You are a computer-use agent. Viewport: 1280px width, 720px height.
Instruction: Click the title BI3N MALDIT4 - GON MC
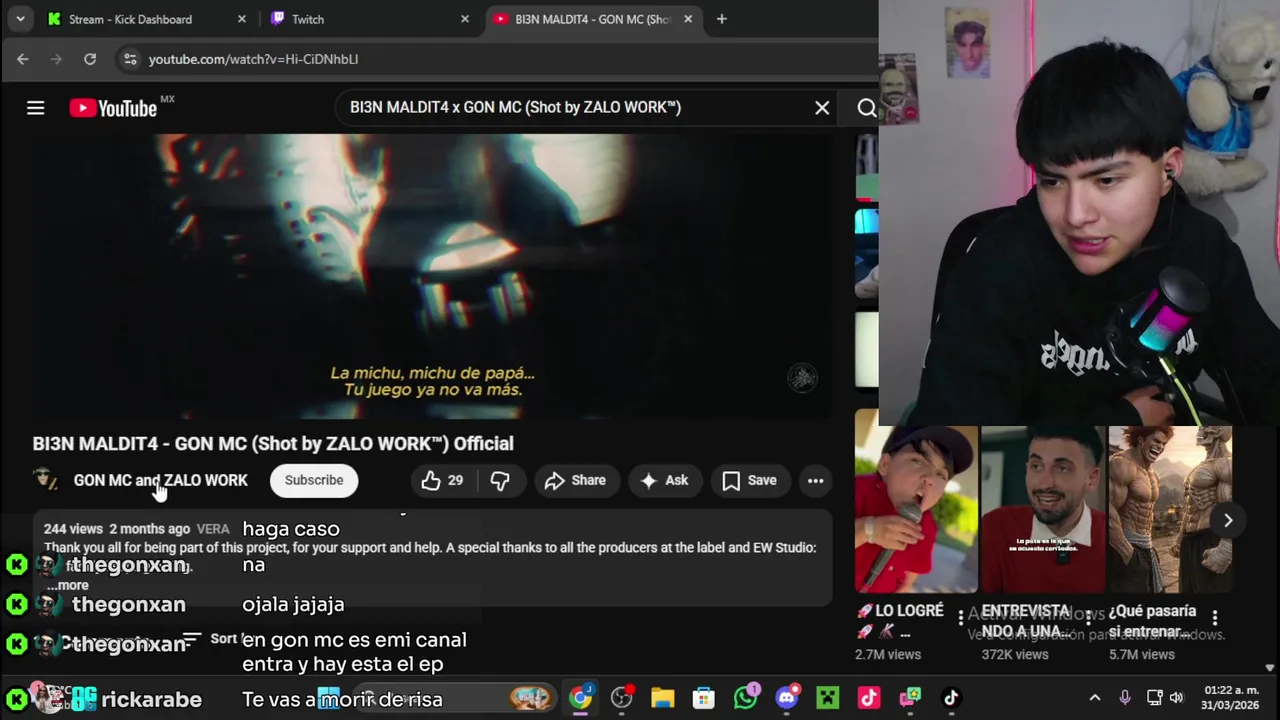[273, 443]
